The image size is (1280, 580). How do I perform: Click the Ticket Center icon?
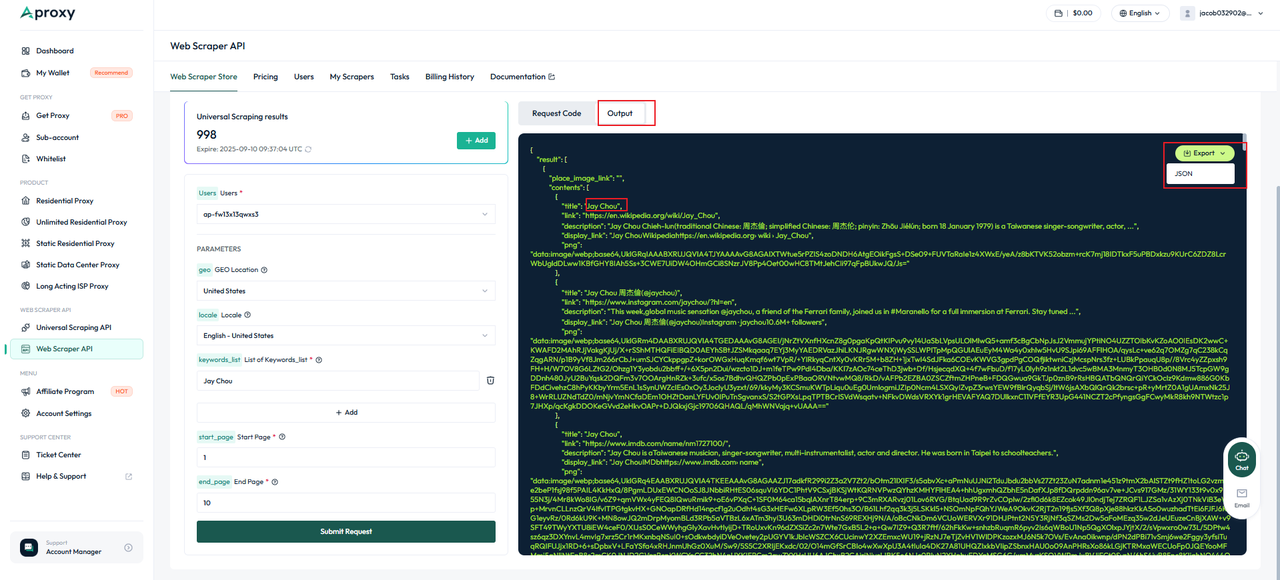(x=25, y=455)
